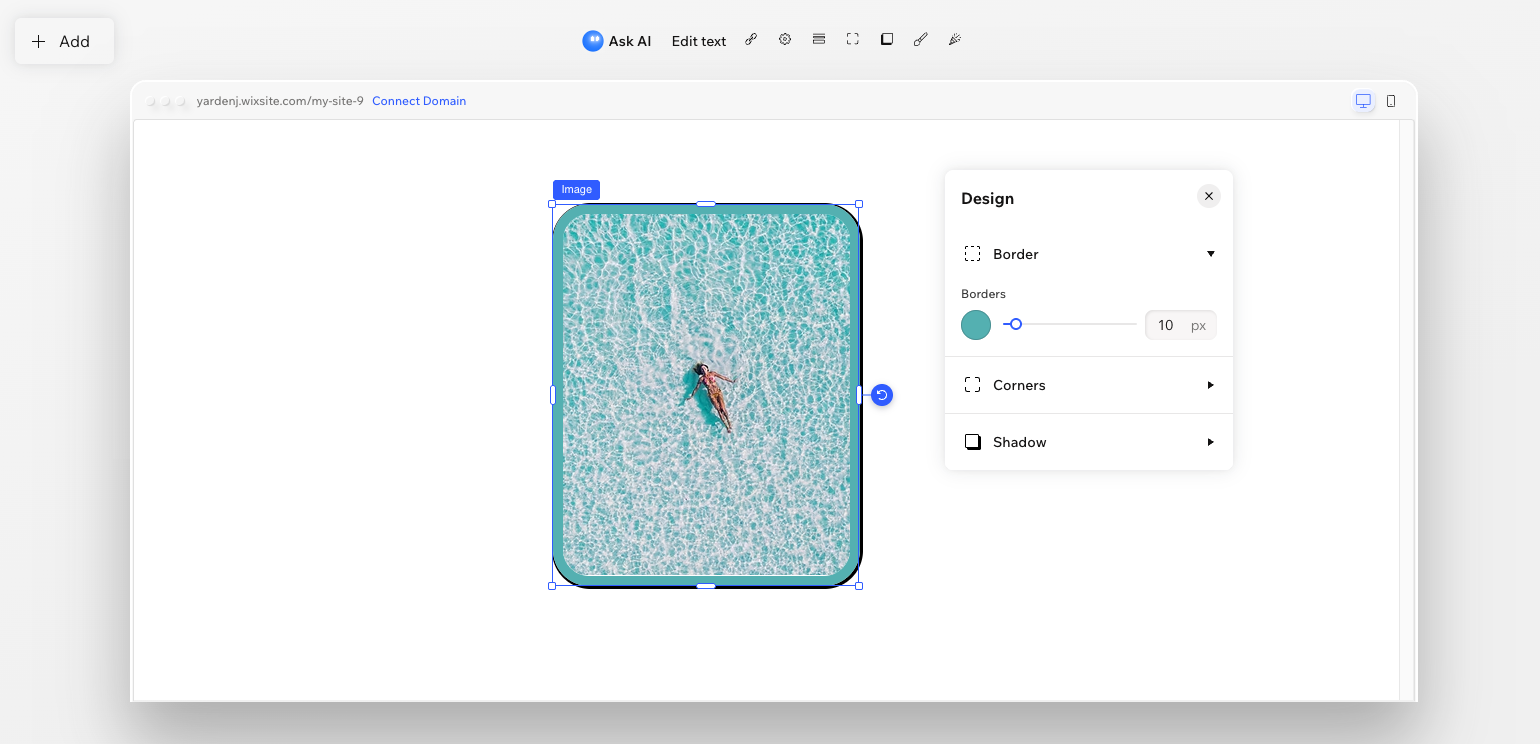Screen dimensions: 1540x744
Task: Close the Design panel
Action: pyautogui.click(x=1208, y=197)
